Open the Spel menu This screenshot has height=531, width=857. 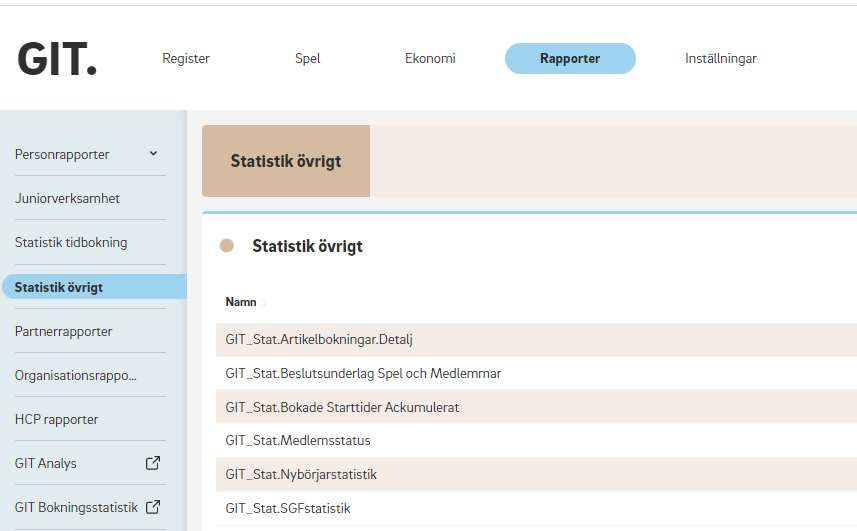308,58
